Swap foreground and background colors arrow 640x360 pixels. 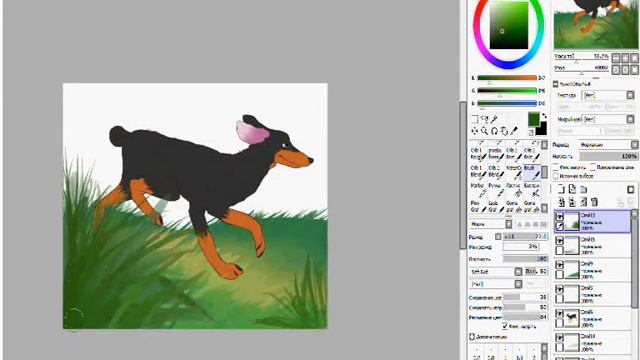point(544,116)
